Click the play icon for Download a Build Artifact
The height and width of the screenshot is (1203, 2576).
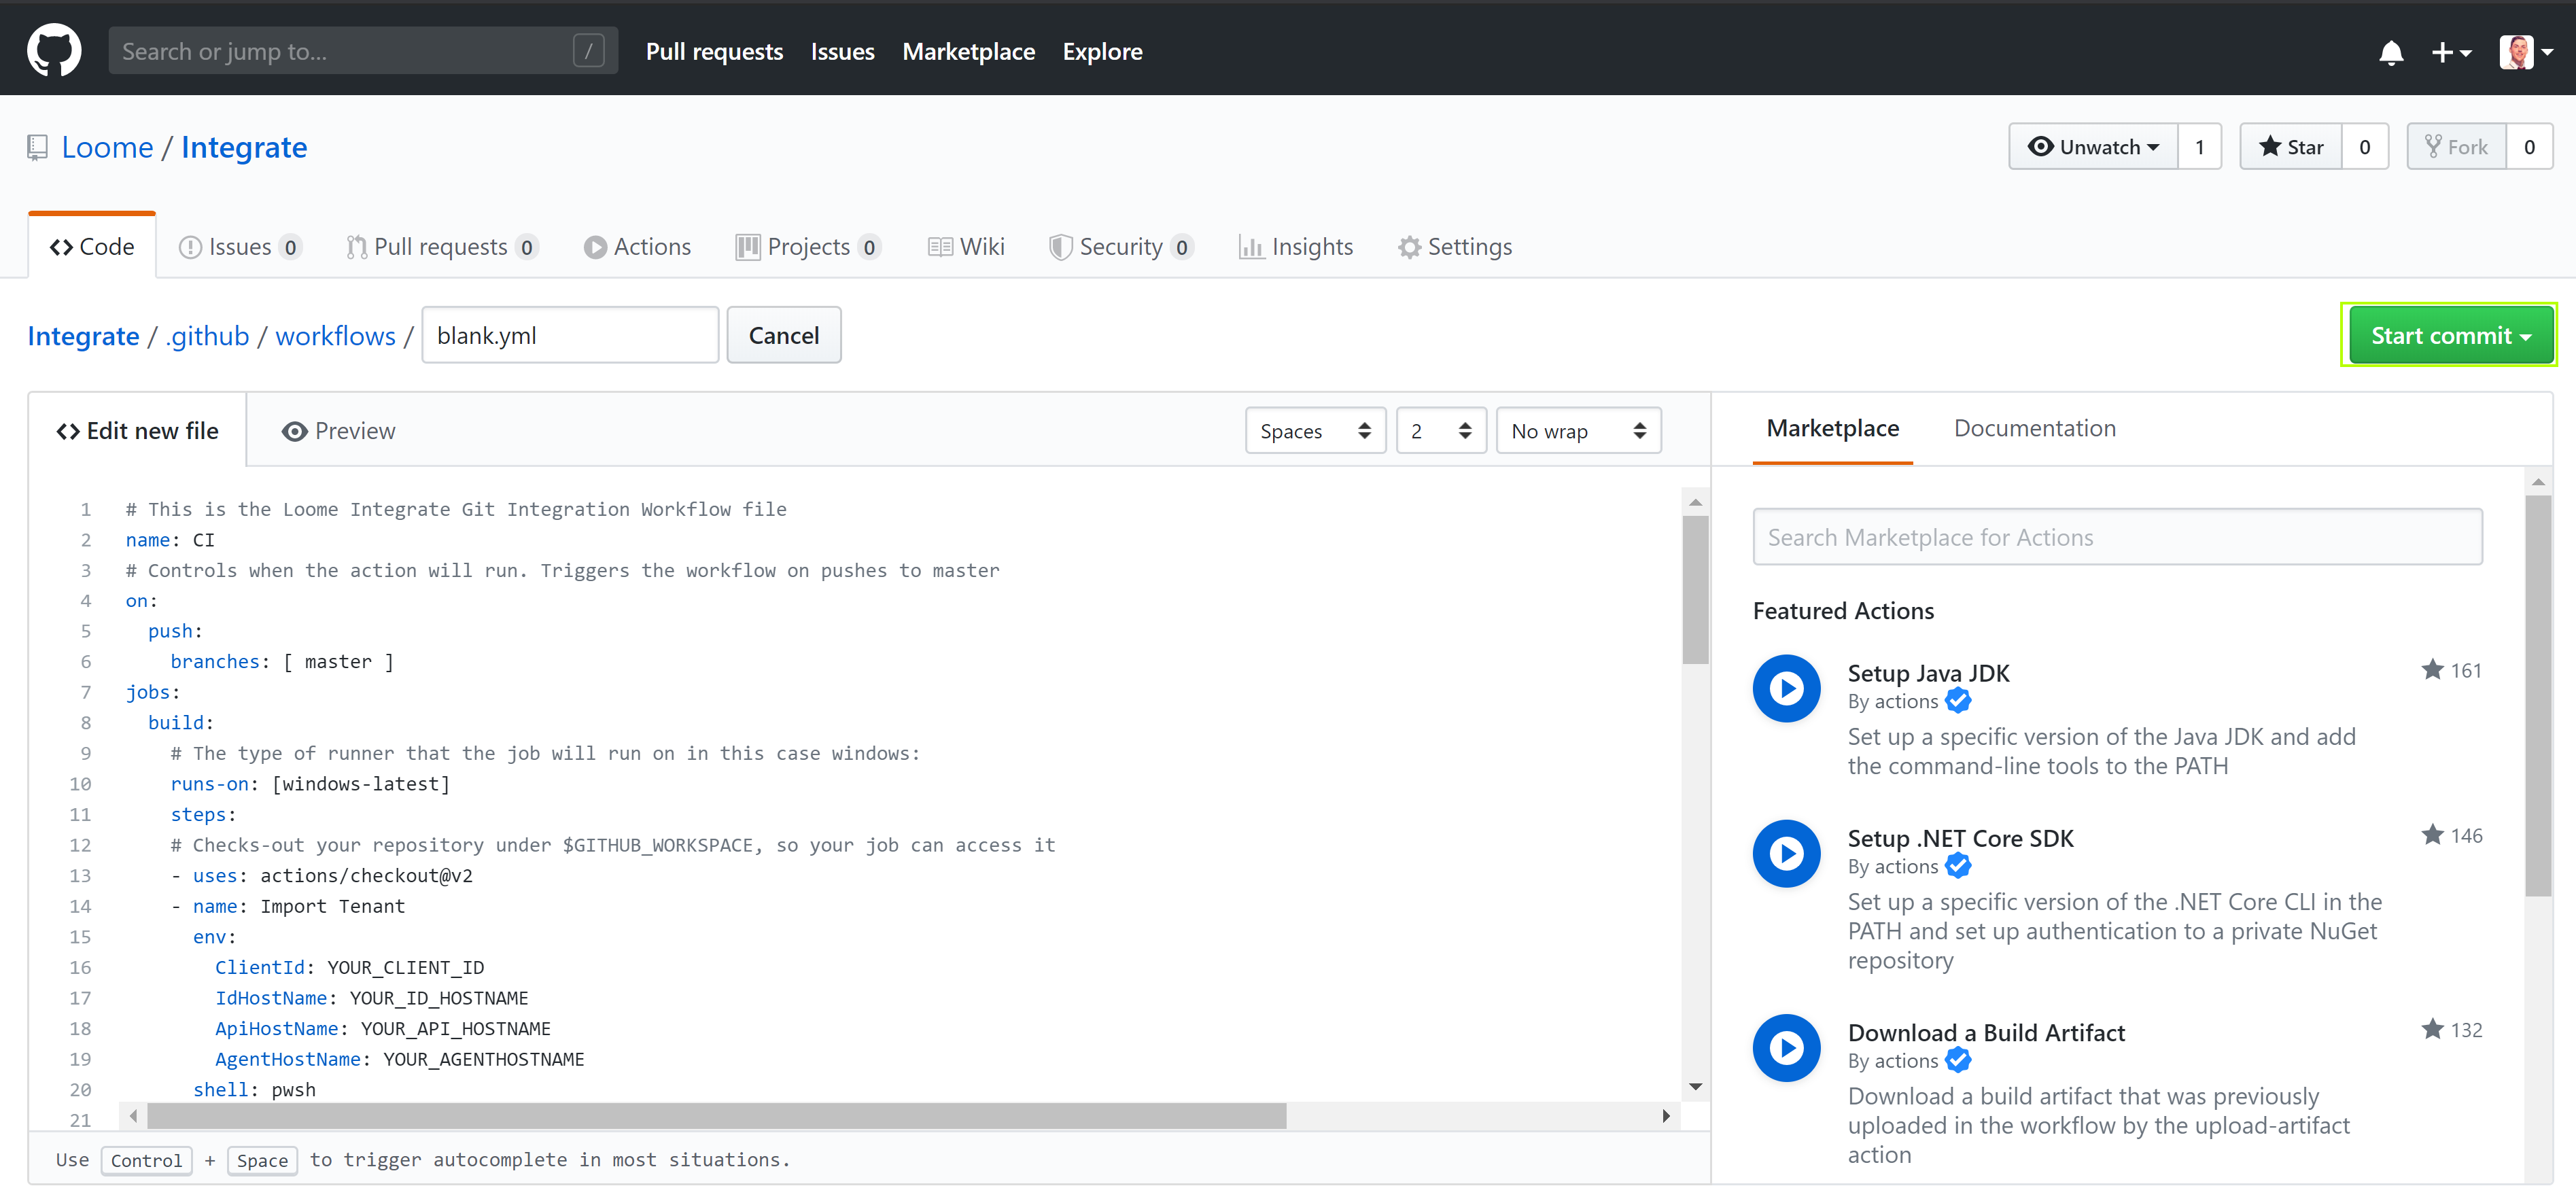(x=1786, y=1047)
